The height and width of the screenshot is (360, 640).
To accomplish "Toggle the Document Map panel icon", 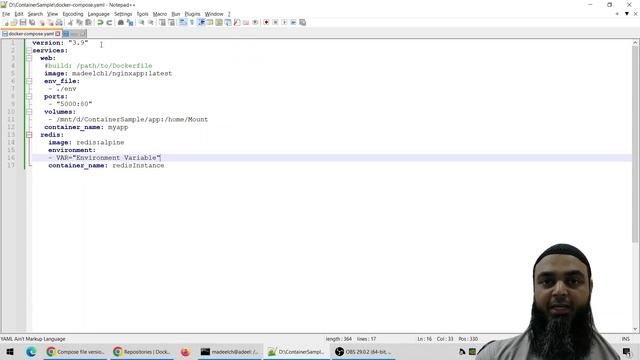I will tap(219, 22).
